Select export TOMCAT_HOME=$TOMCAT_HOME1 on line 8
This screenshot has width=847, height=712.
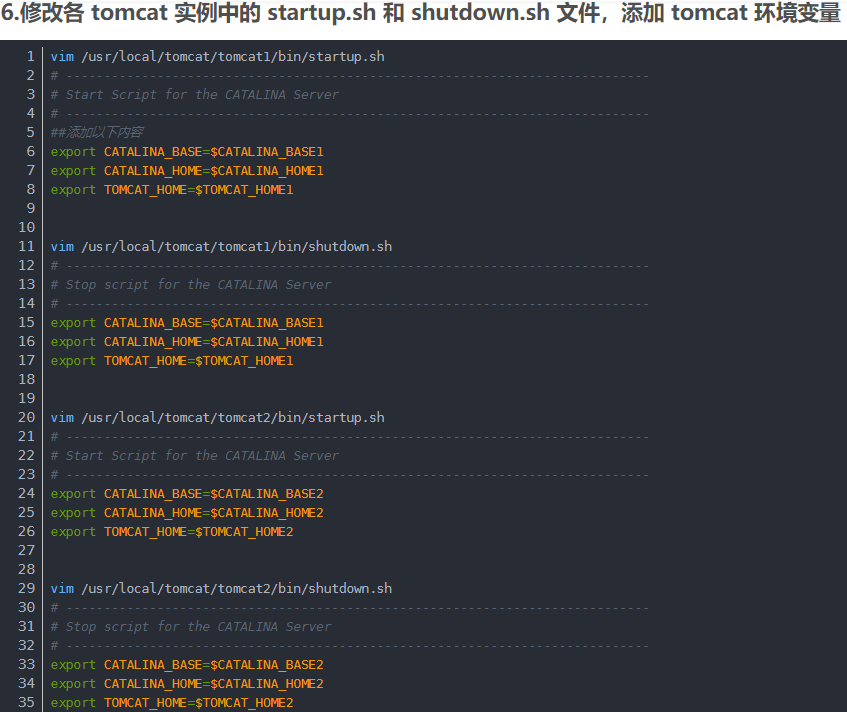click(x=172, y=190)
